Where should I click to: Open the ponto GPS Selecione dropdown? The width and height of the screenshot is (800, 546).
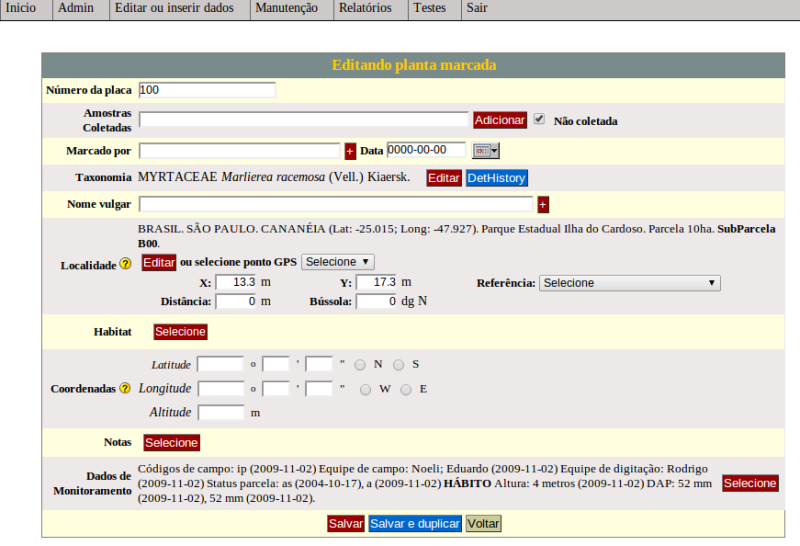(x=338, y=262)
